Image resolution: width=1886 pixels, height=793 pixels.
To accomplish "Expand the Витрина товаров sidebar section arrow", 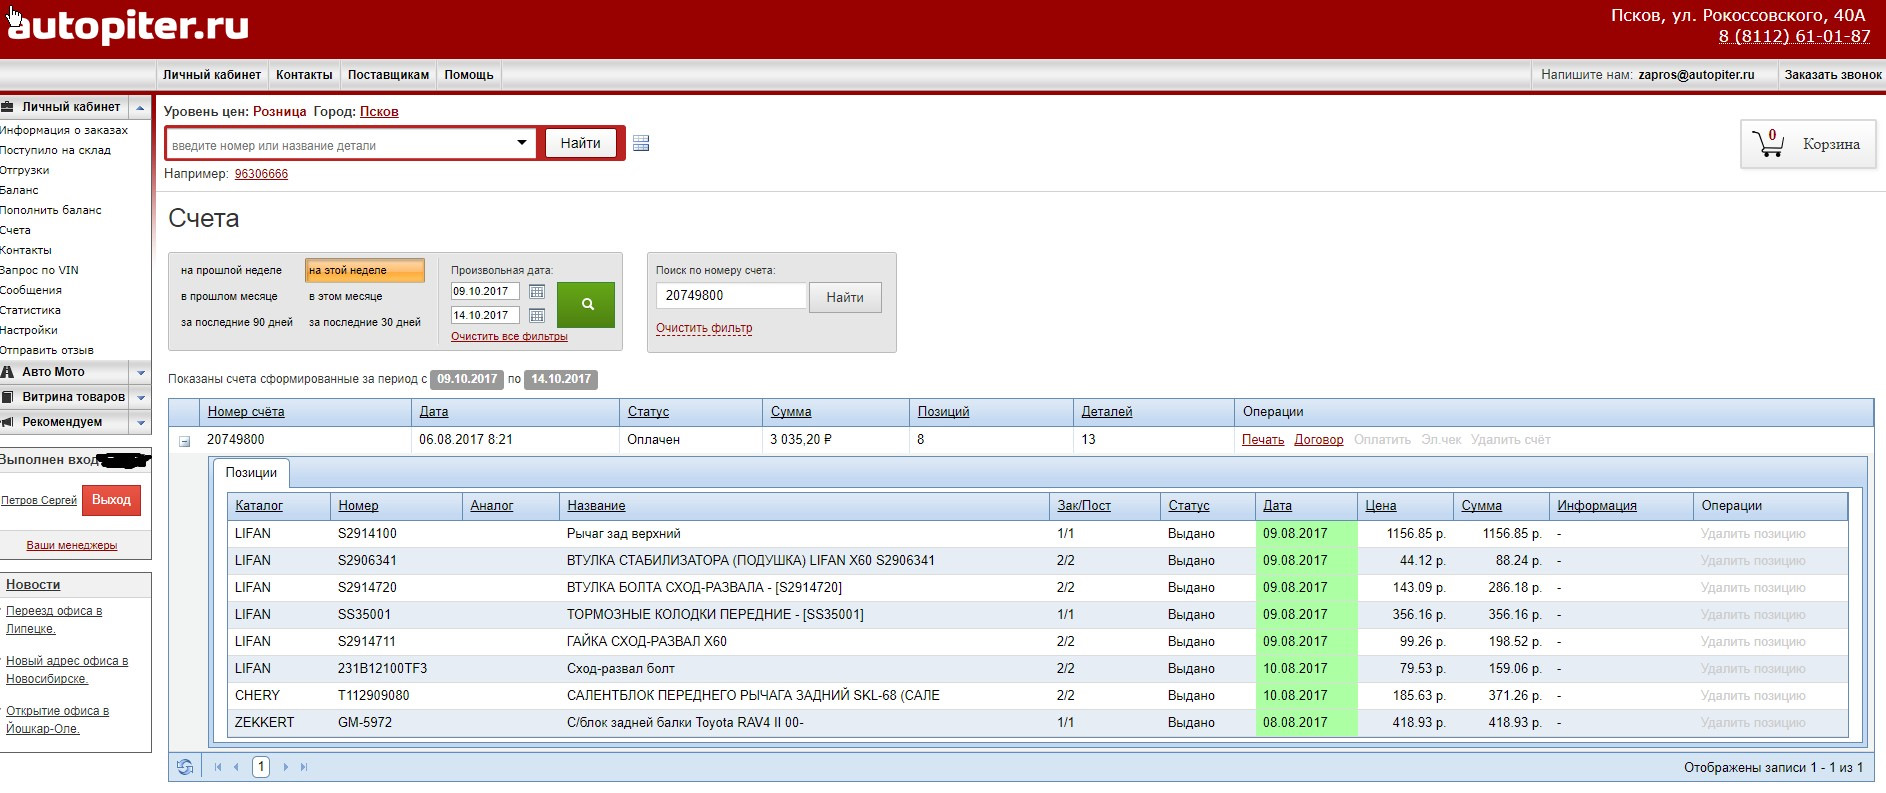I will click(141, 397).
